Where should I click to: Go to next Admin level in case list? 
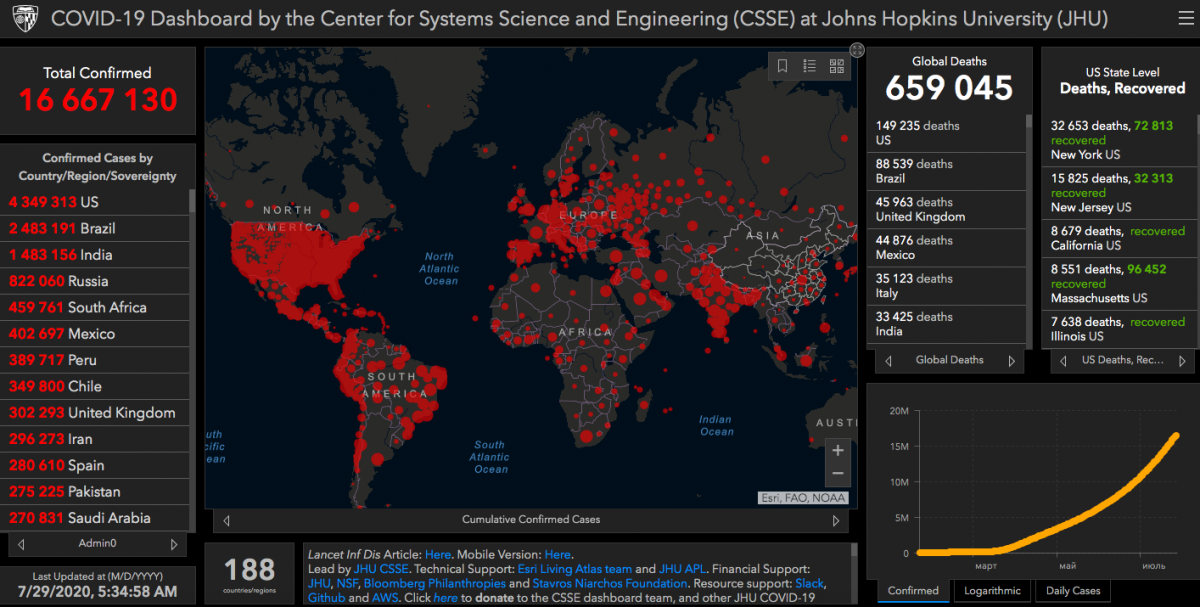174,544
